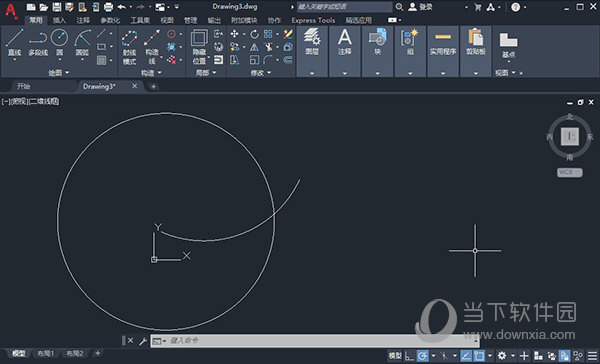Toggle the Isolate Objects status icon
This screenshot has width=600, height=364.
pos(578,356)
